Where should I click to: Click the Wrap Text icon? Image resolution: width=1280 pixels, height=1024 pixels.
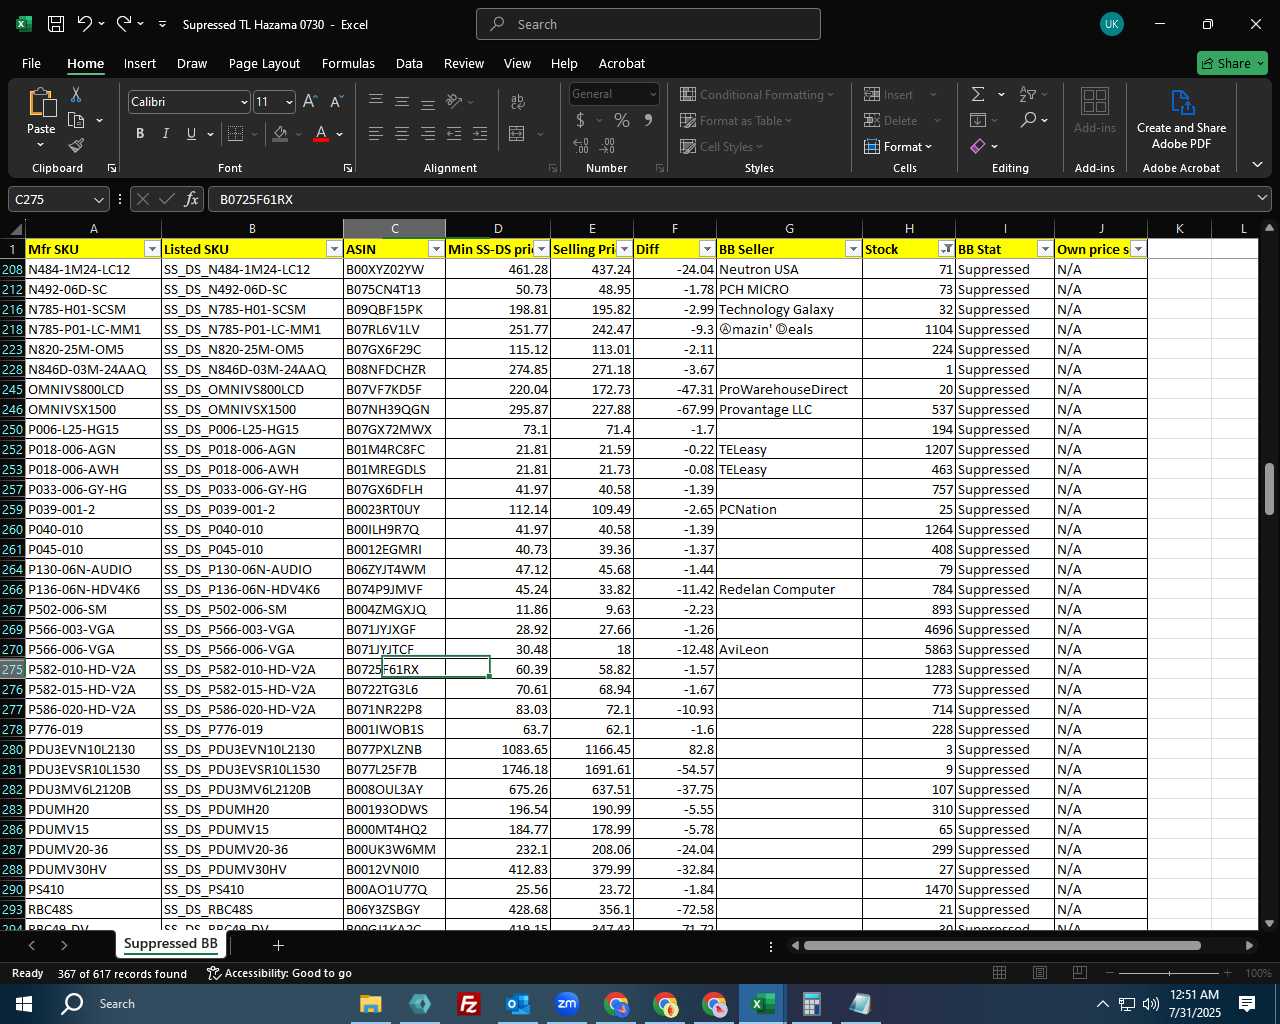(x=517, y=102)
